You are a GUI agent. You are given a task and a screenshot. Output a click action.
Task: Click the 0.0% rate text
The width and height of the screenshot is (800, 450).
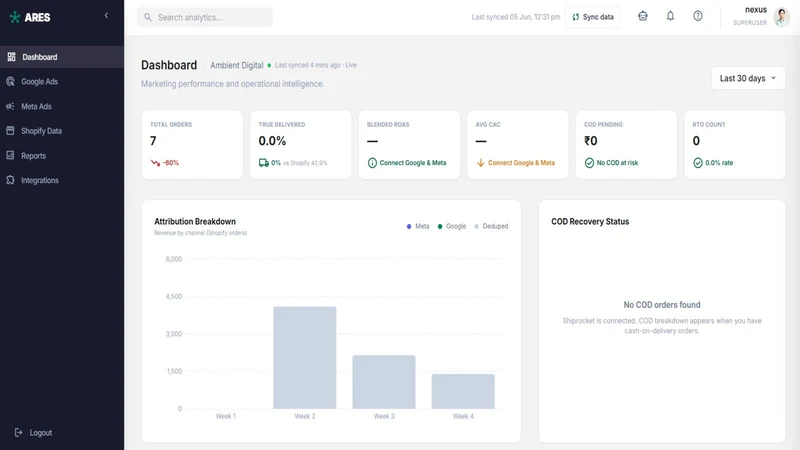[719, 163]
